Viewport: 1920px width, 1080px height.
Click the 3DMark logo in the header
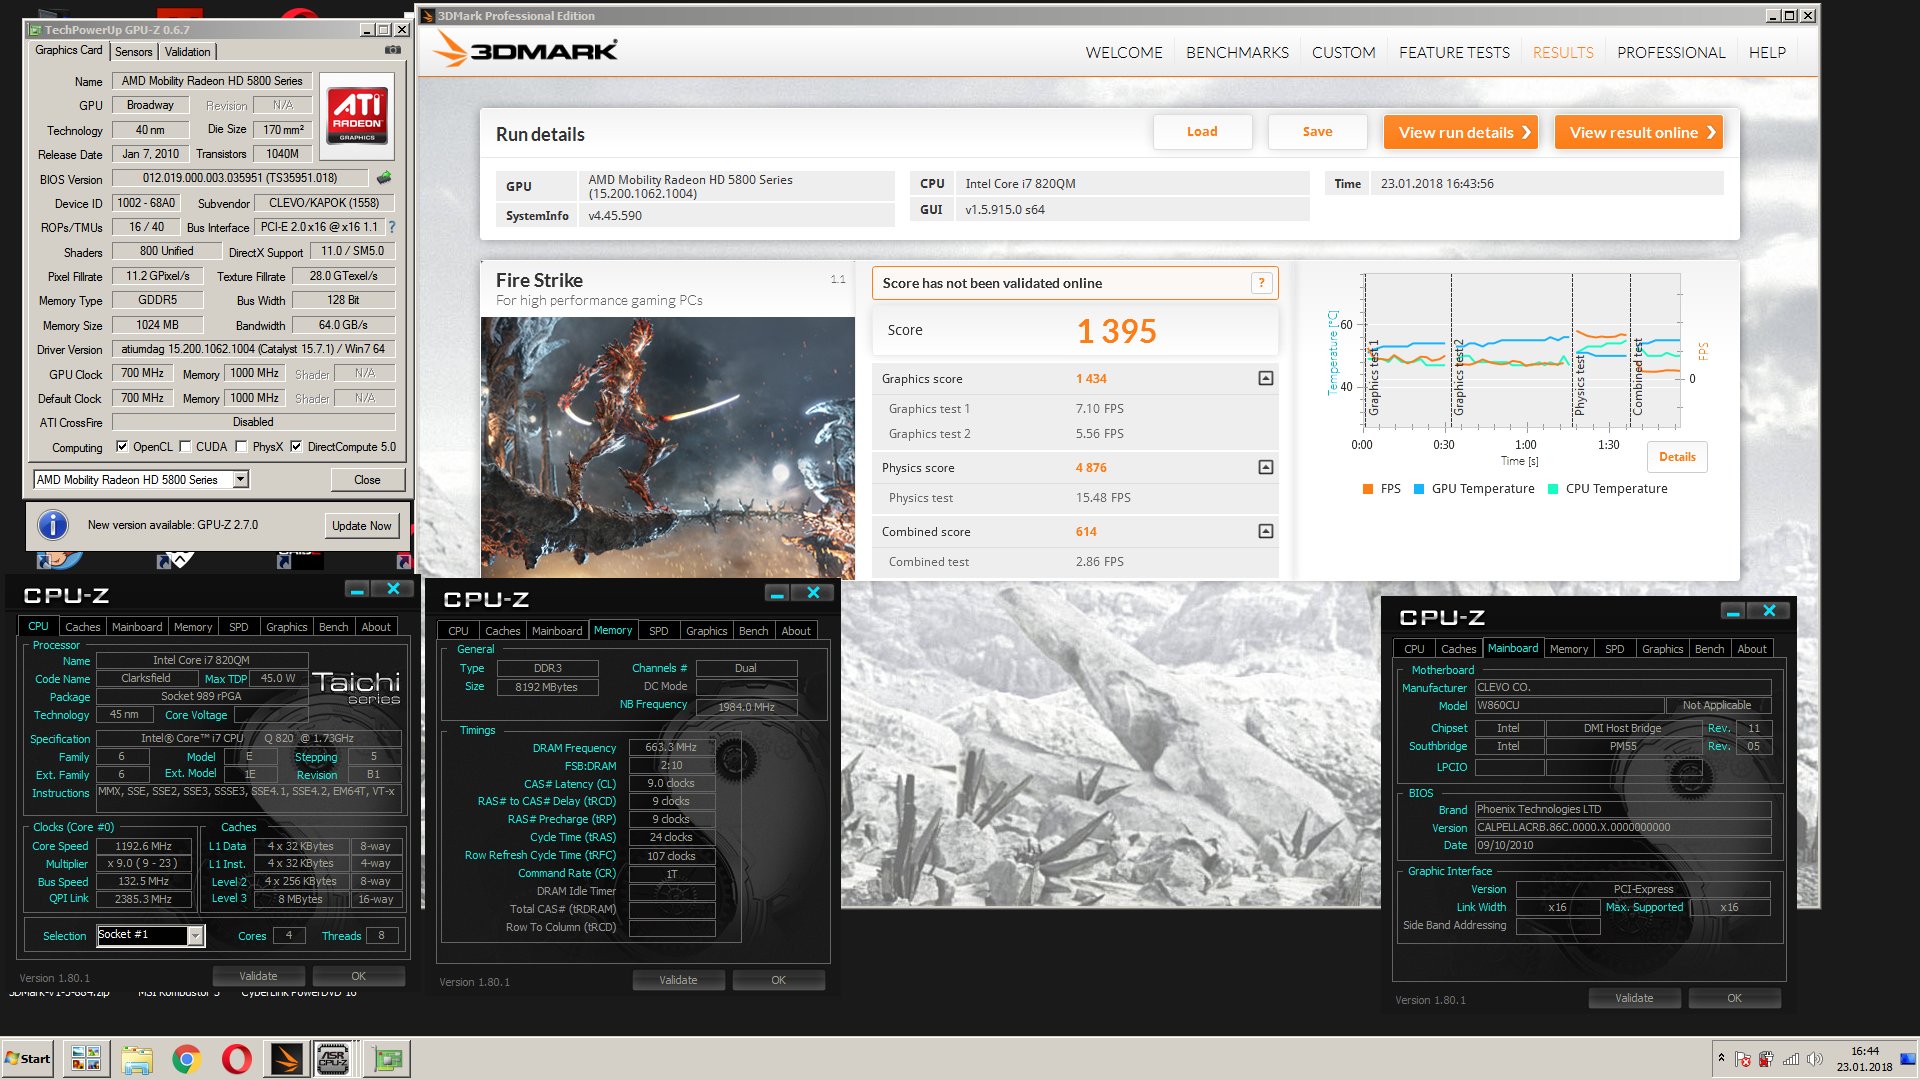point(525,50)
